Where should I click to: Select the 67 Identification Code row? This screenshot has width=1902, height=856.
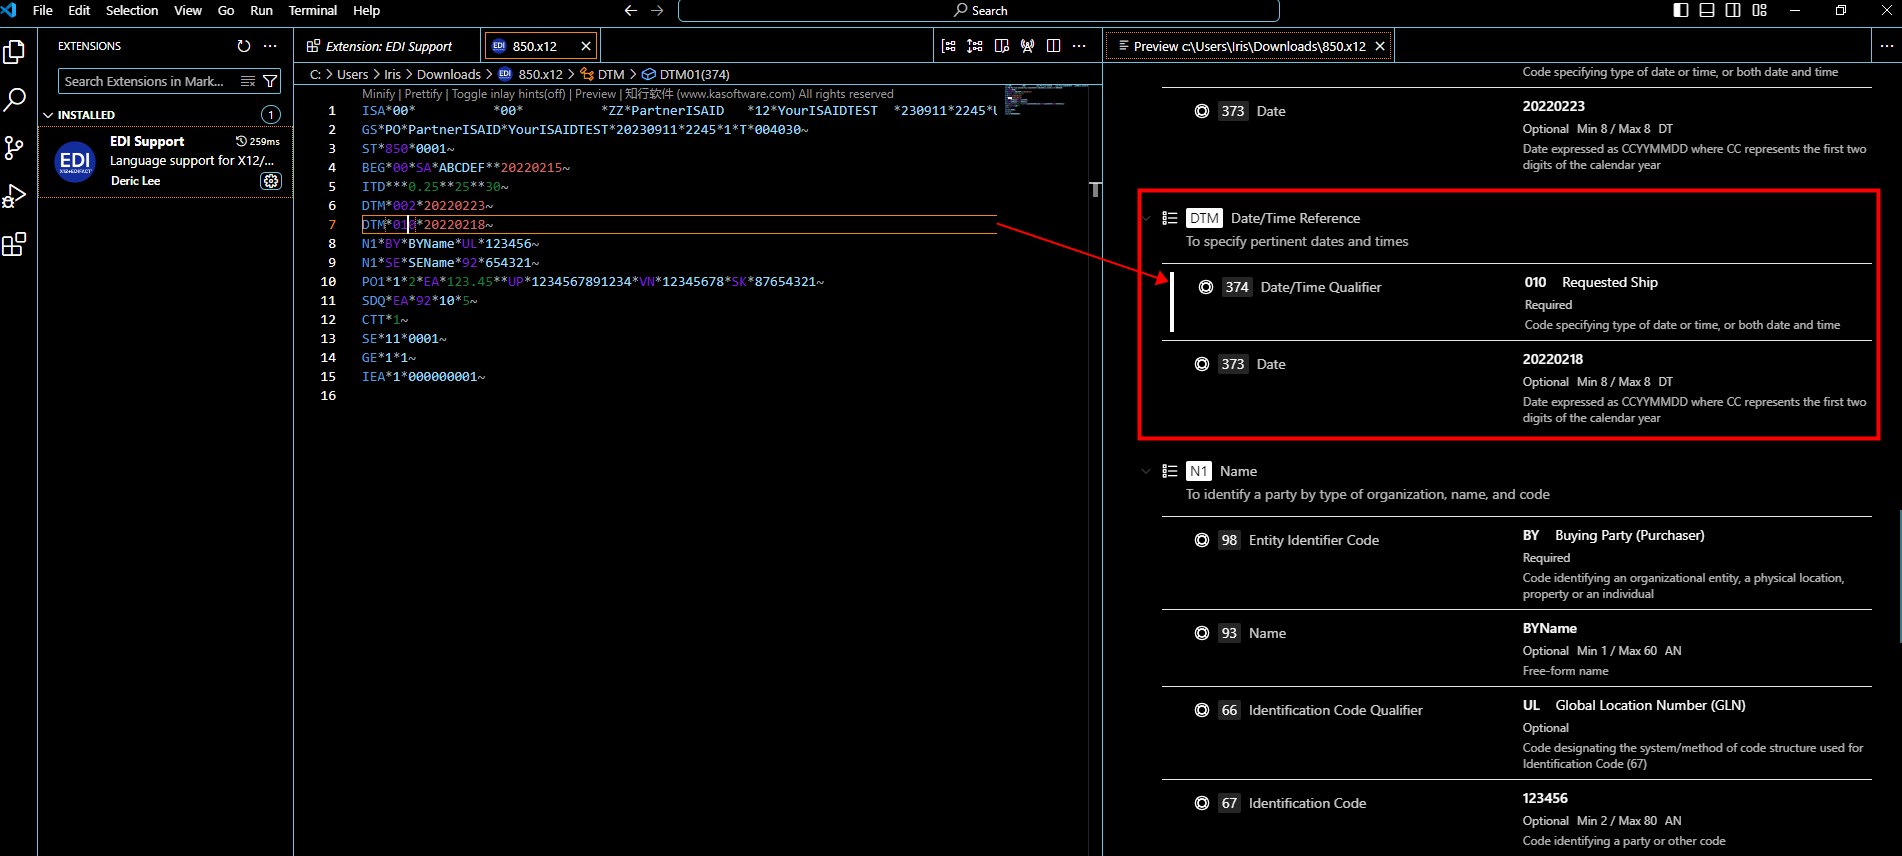[x=1517, y=818]
